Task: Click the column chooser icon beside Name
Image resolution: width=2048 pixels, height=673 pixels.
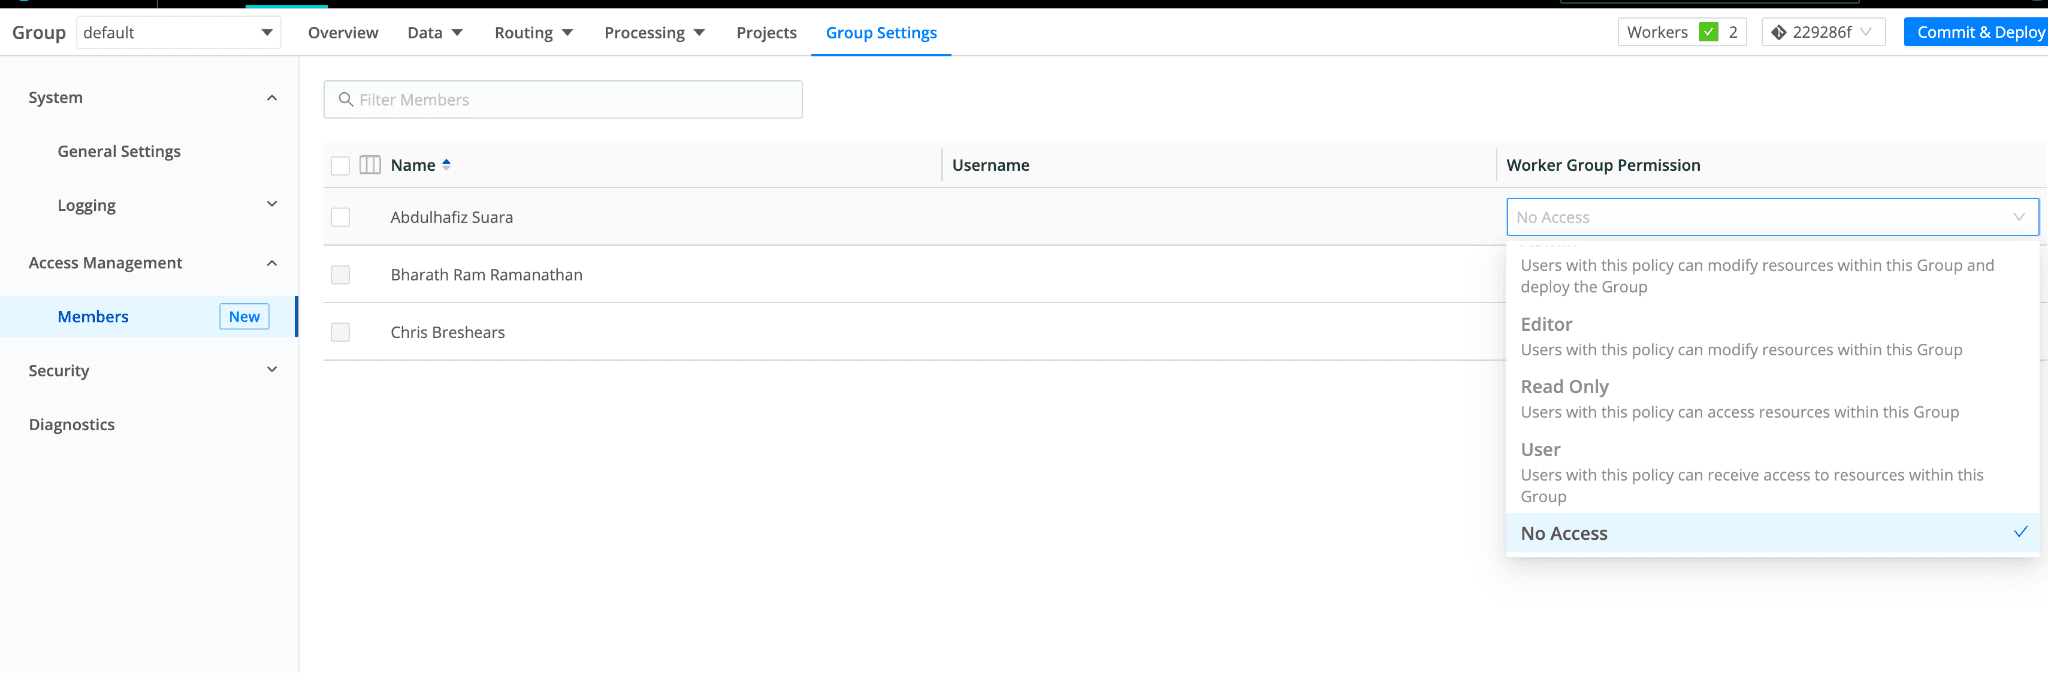Action: (370, 165)
